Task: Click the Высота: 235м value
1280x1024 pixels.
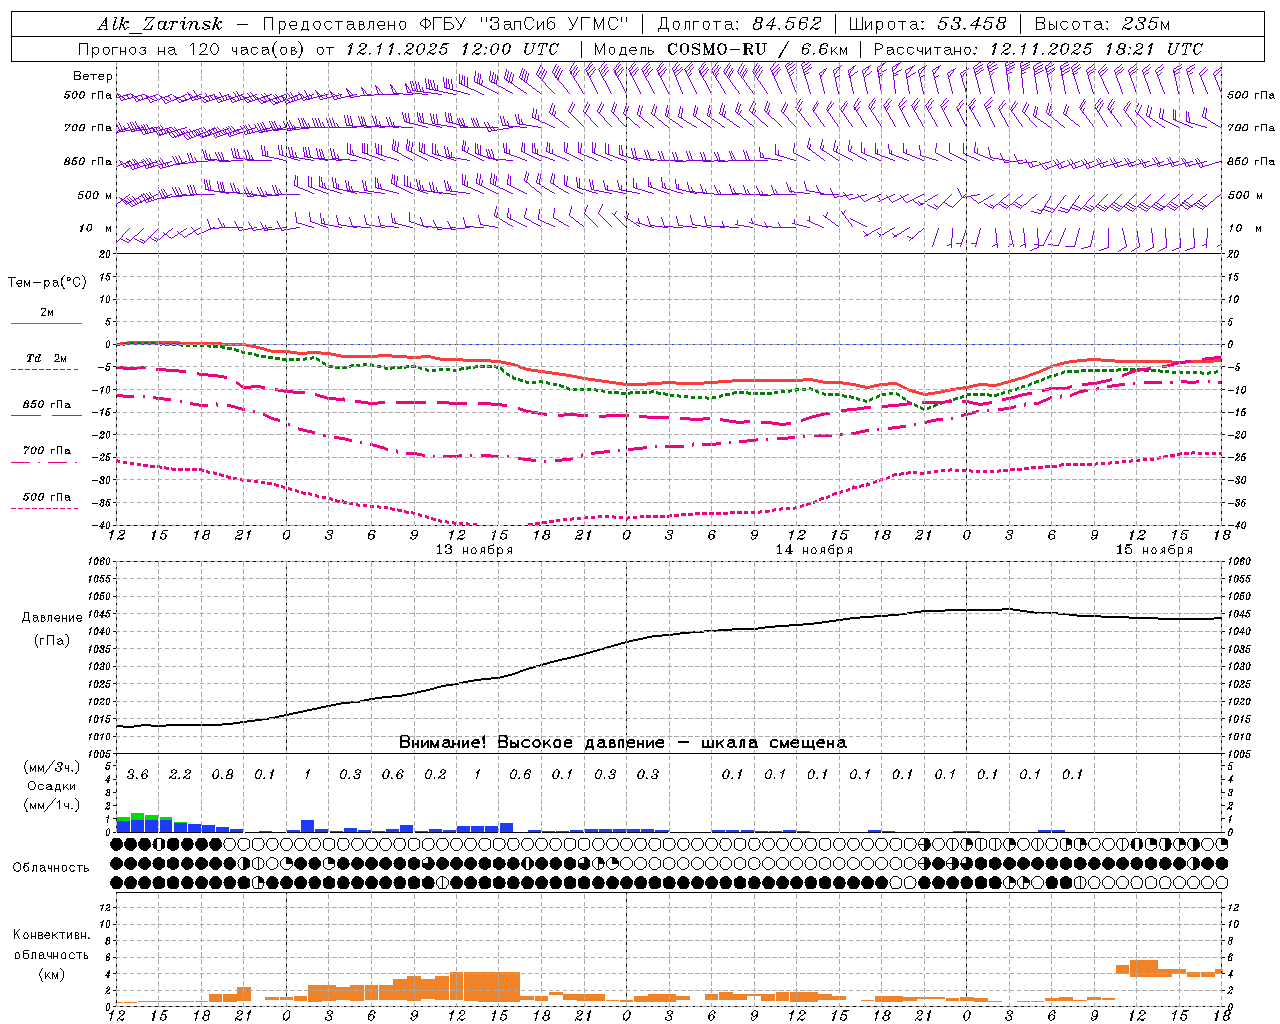Action: point(1102,24)
